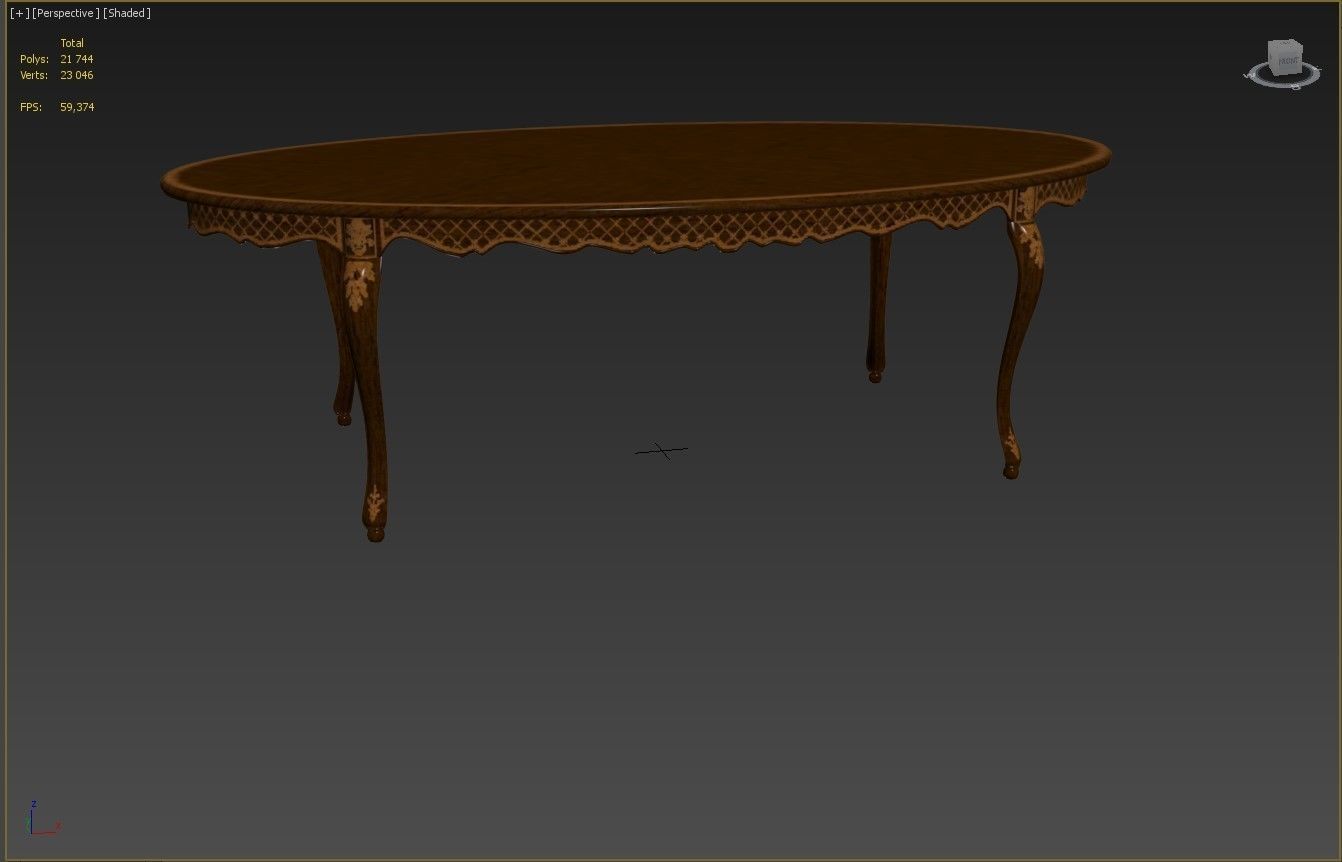The width and height of the screenshot is (1342, 862).
Task: Click the Verts count 23 046
Action: point(76,75)
